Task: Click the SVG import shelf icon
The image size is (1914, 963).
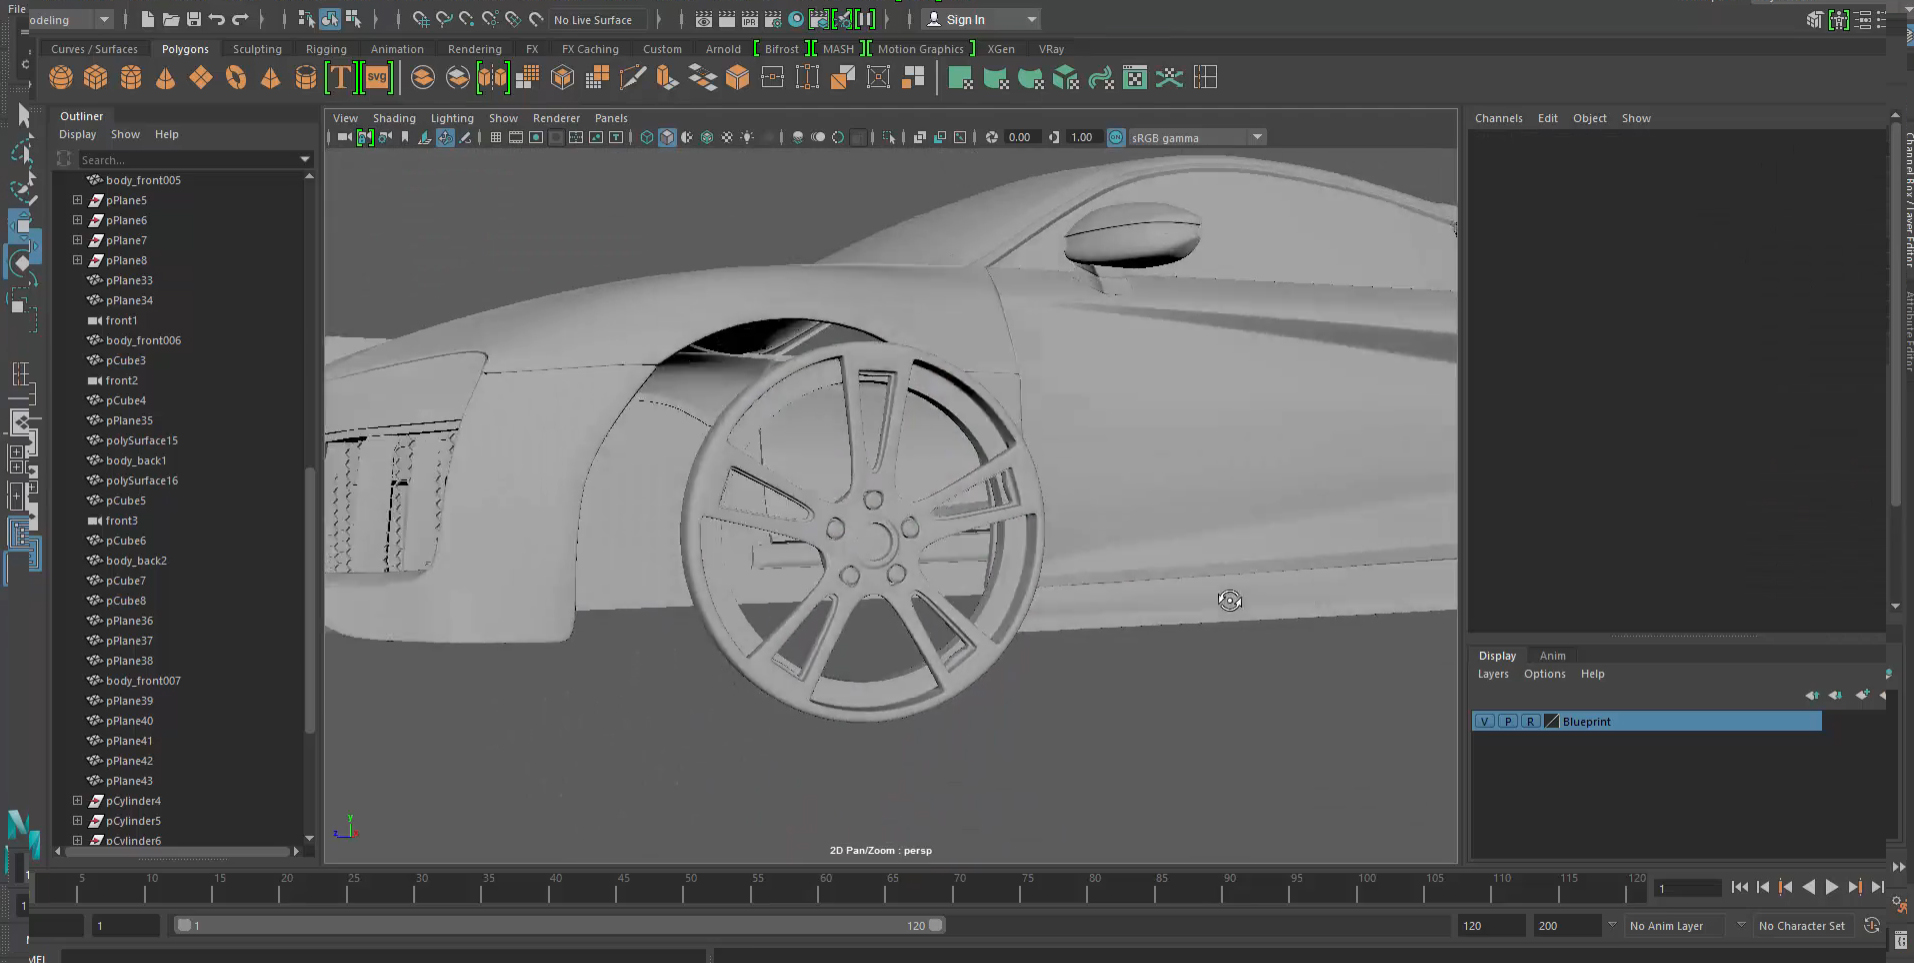Action: coord(377,78)
